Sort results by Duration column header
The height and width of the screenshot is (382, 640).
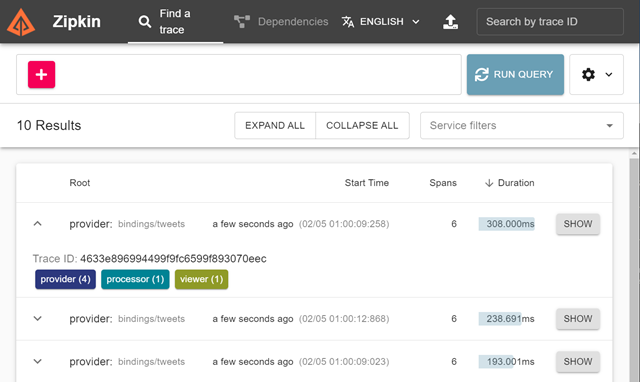509,183
